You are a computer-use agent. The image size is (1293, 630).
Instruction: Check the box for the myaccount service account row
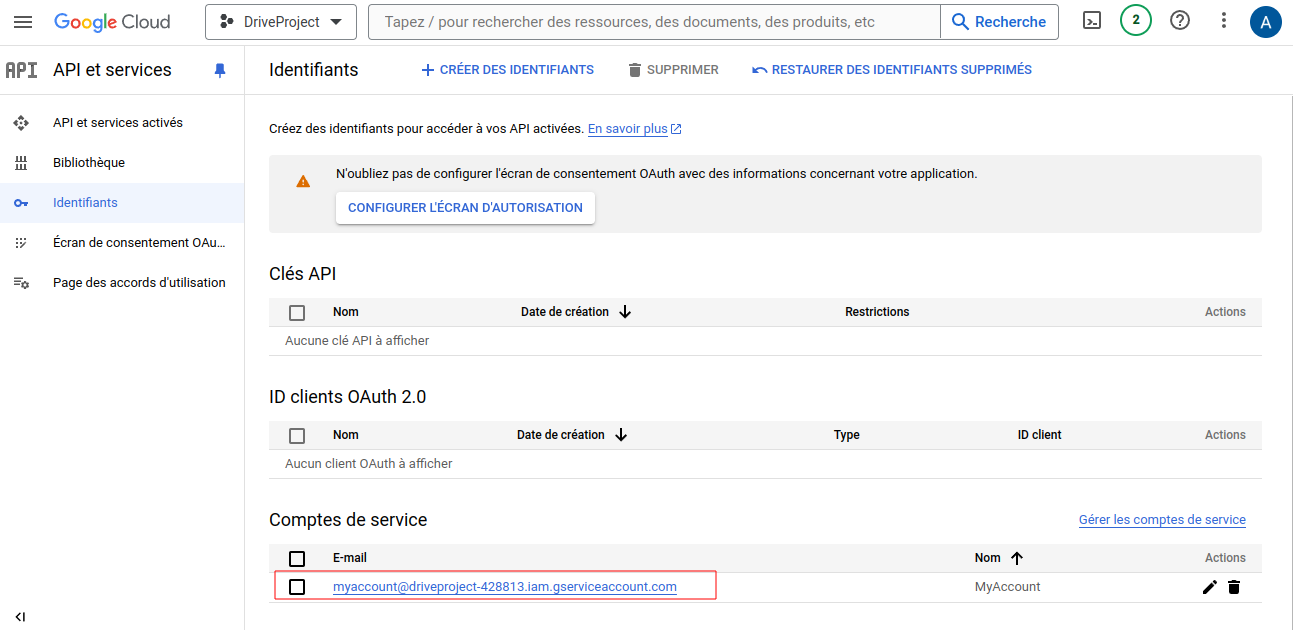coord(297,587)
